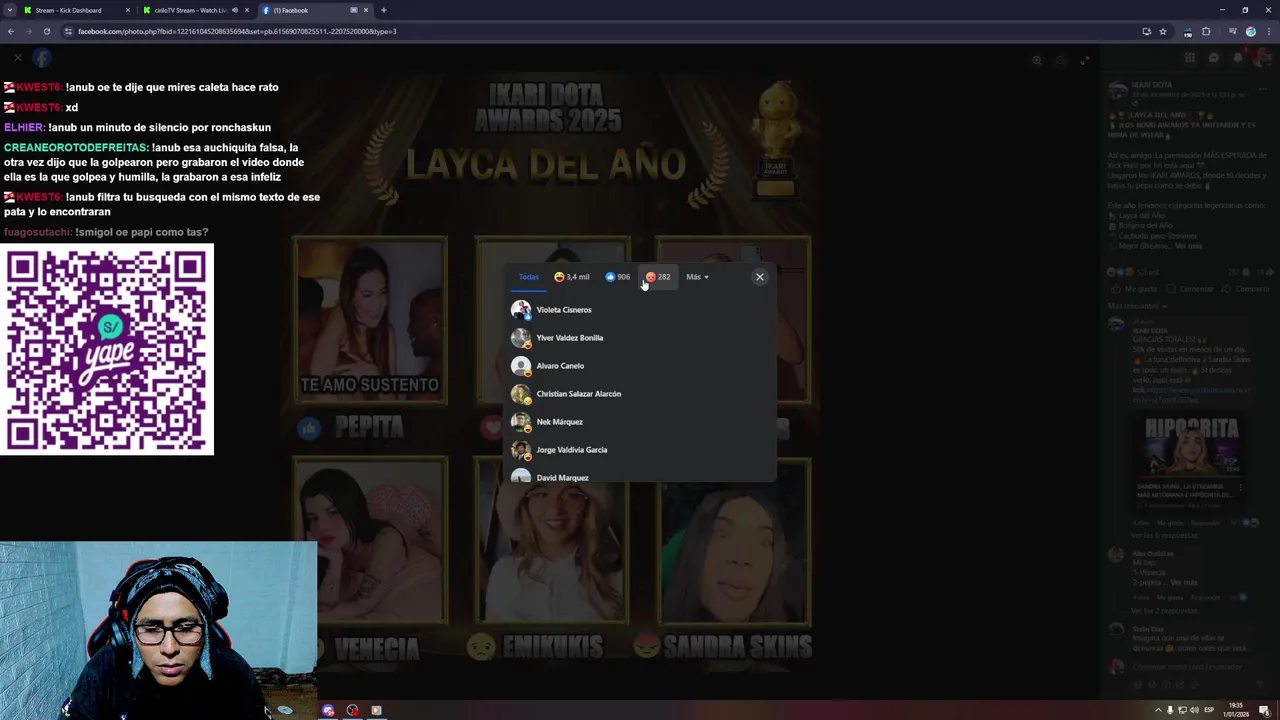1280x720 pixels.
Task: Open the browser profile avatar
Action: coord(1250,31)
